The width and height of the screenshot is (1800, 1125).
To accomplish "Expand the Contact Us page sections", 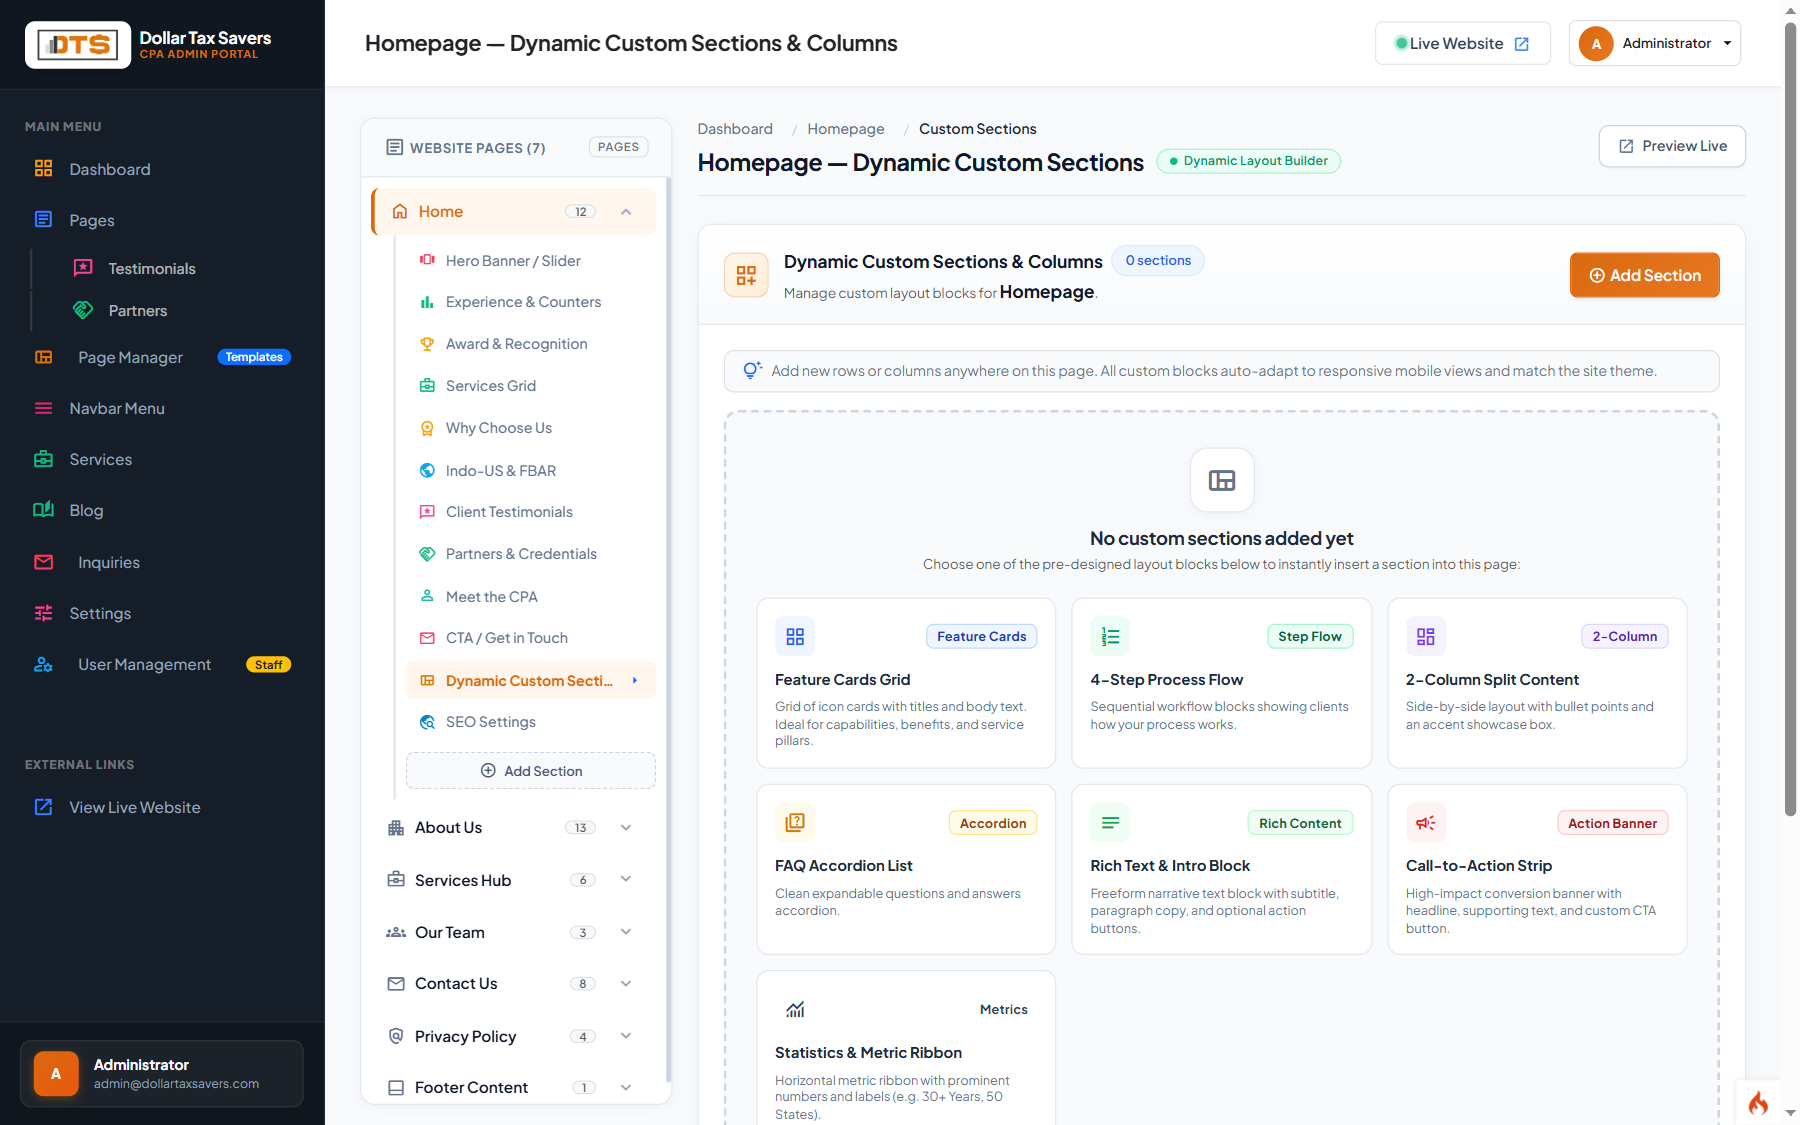I will point(626,984).
